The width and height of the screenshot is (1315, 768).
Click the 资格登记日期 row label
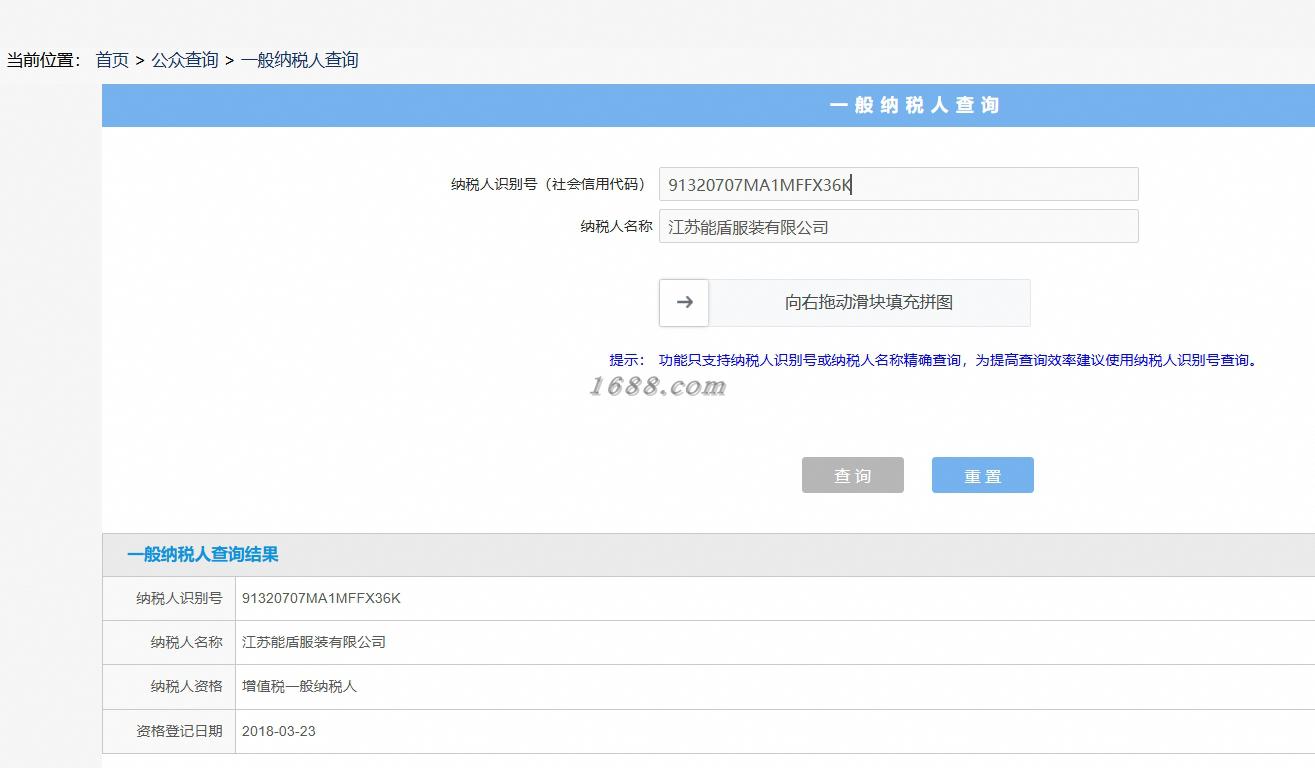[x=179, y=731]
